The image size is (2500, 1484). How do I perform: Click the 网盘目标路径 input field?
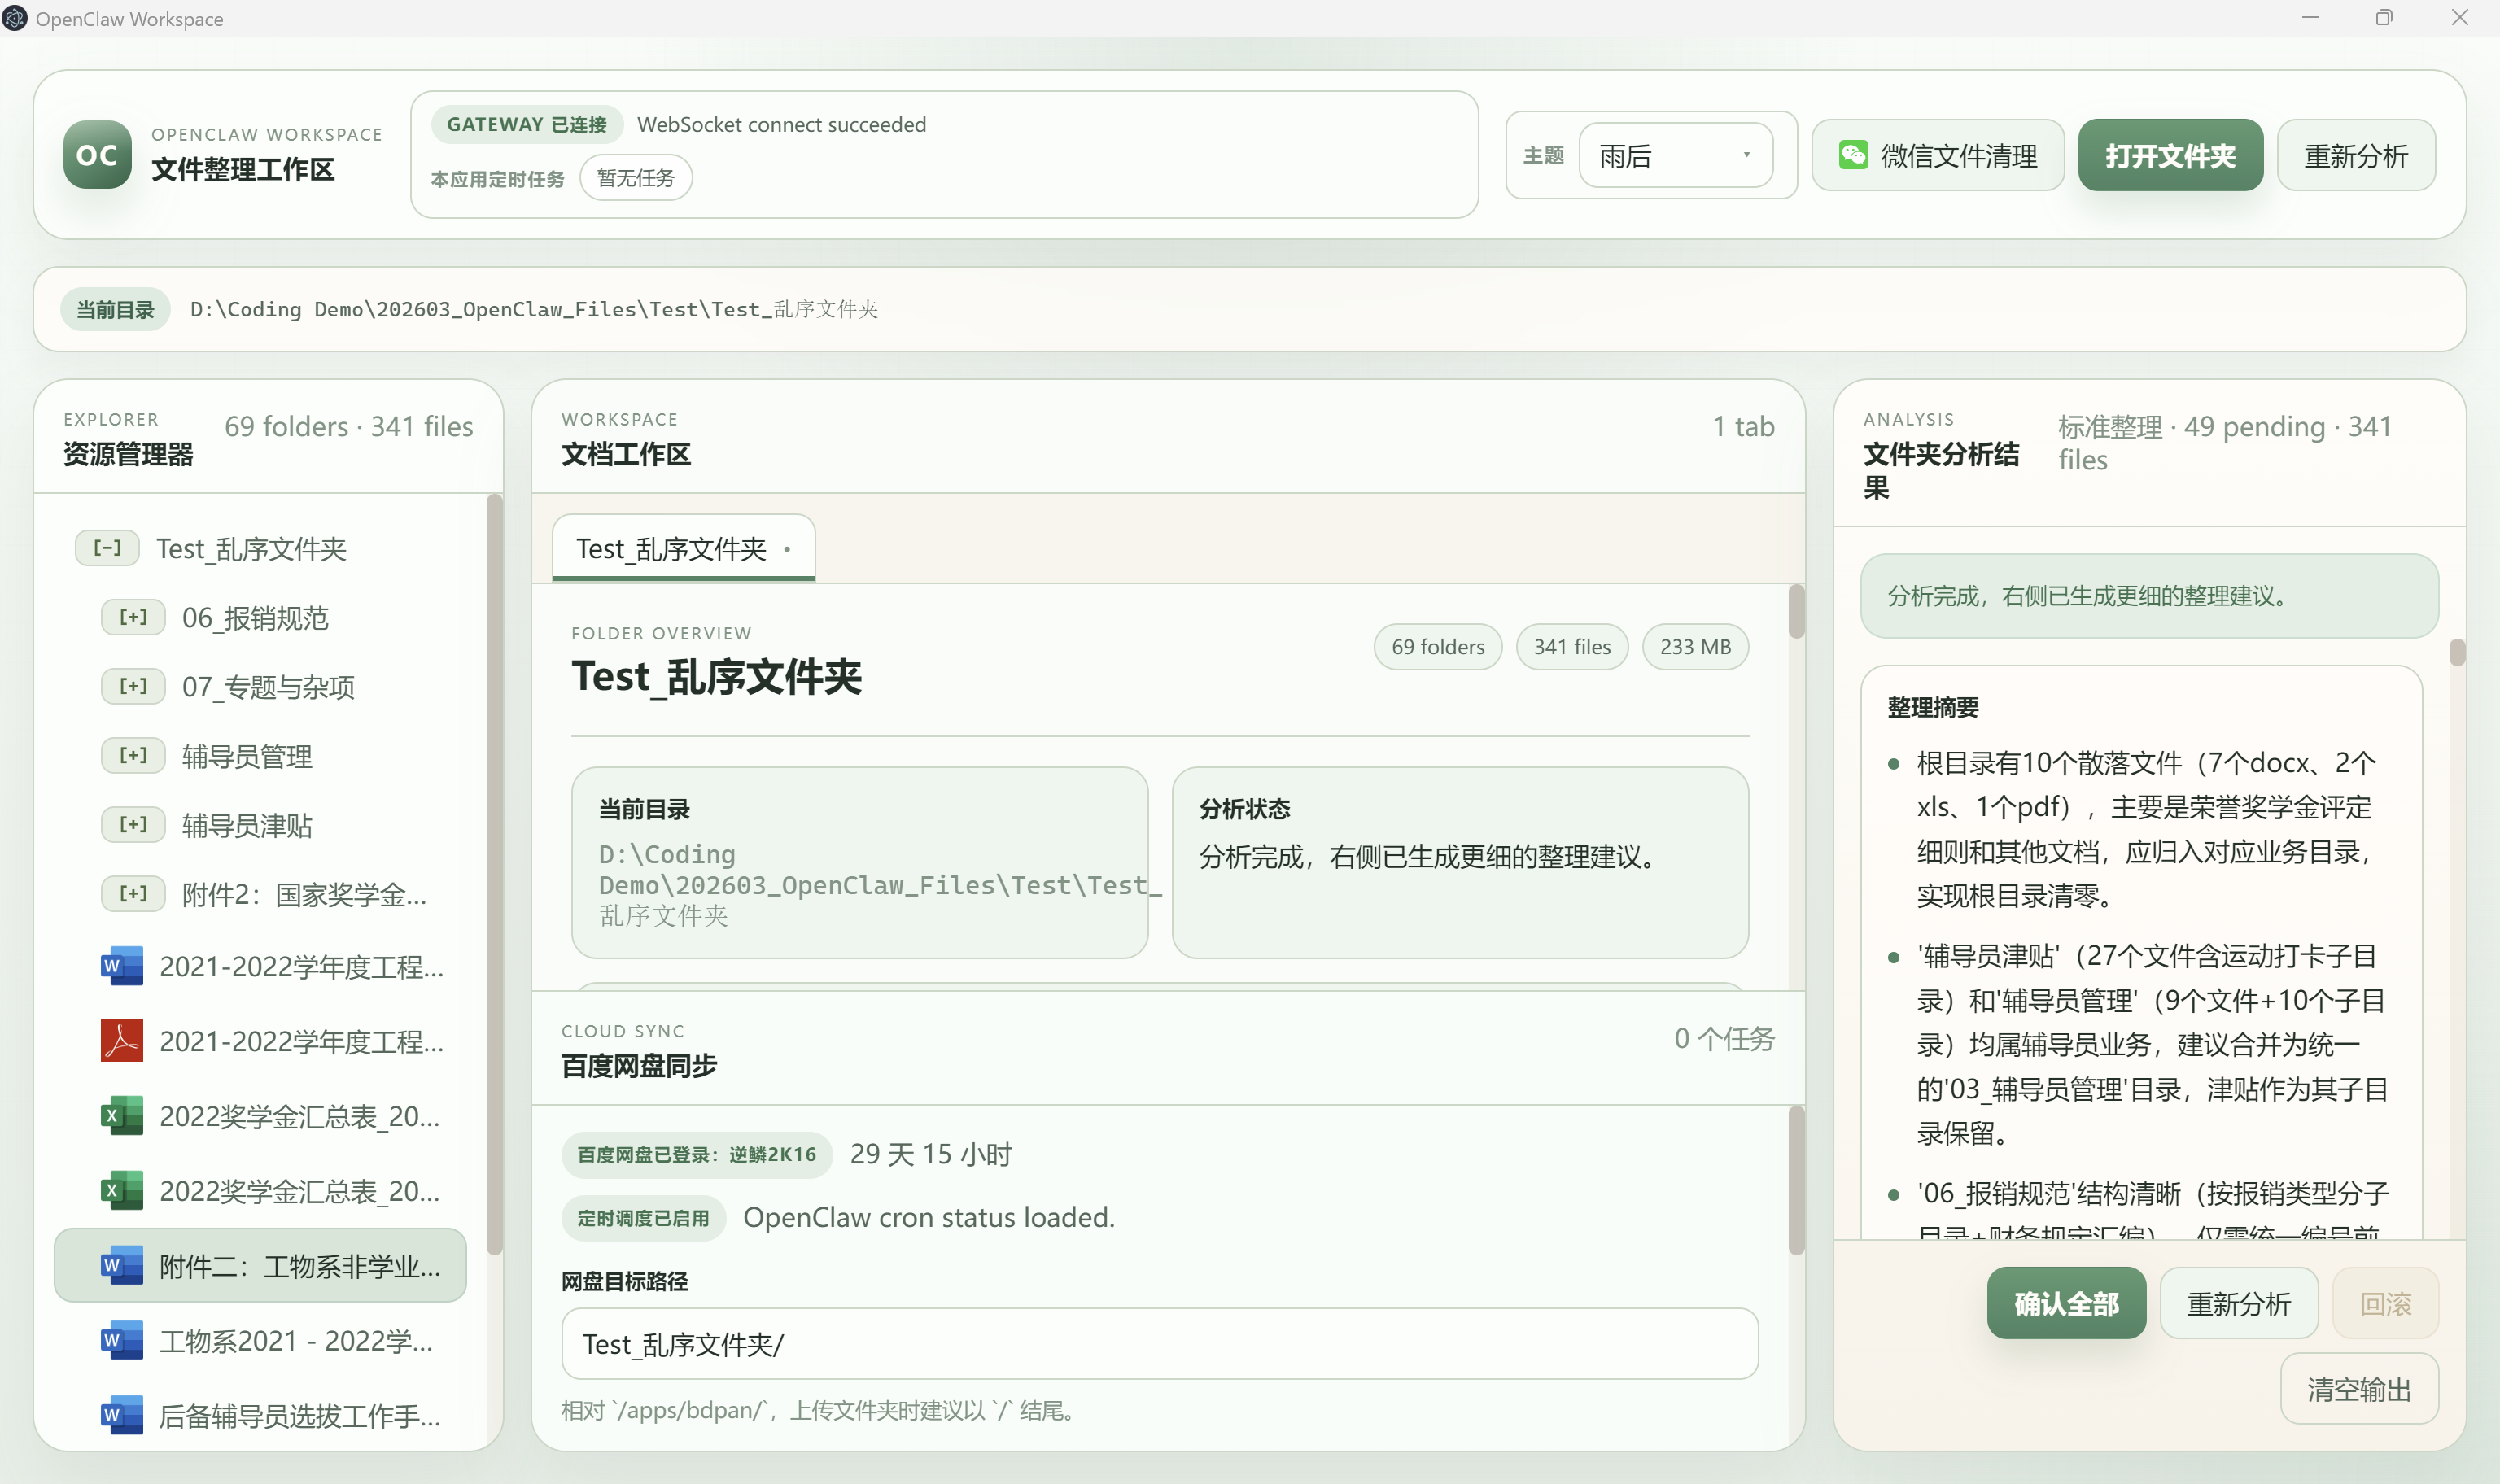coord(1159,1344)
